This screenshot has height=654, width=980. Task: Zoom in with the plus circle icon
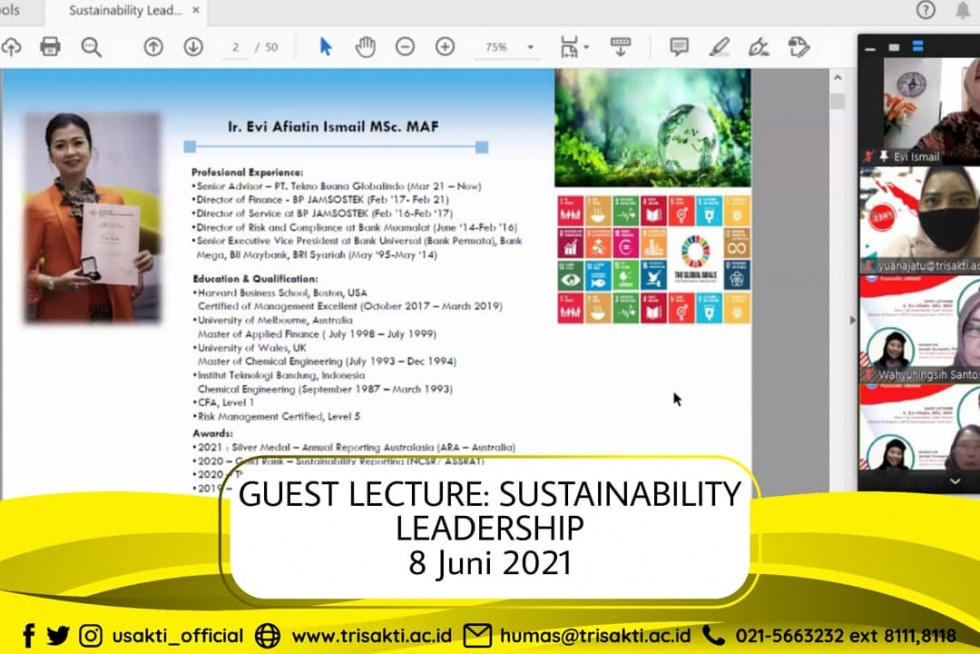[x=445, y=47]
